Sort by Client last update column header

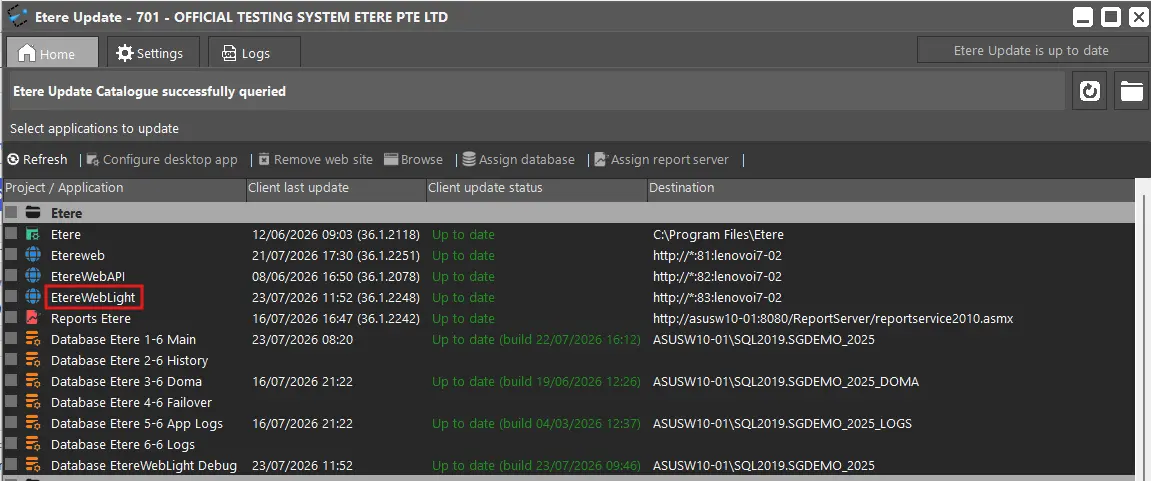click(336, 188)
